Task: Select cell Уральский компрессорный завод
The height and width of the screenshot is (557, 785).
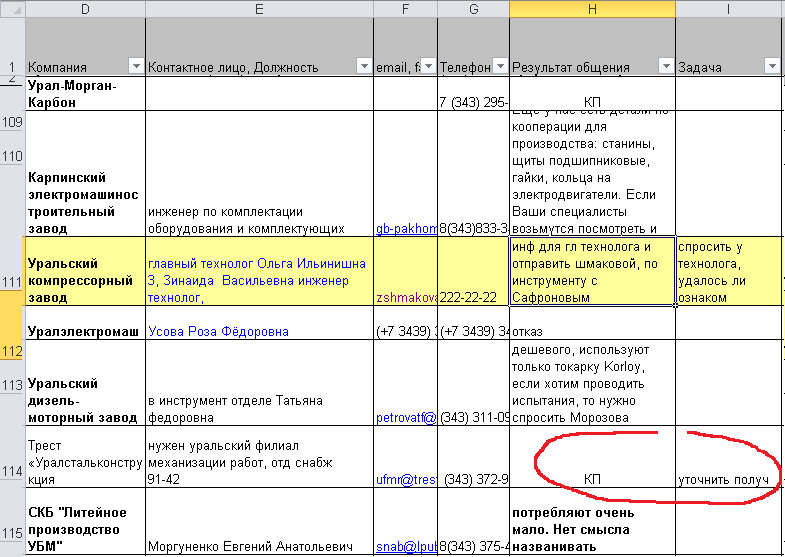Action: (85, 271)
